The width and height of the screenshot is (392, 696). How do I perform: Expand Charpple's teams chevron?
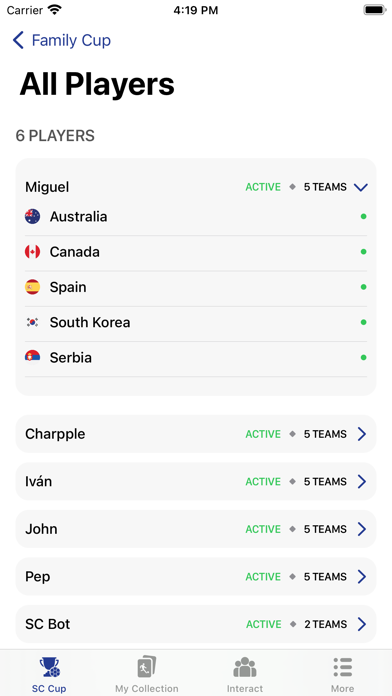pos(362,434)
